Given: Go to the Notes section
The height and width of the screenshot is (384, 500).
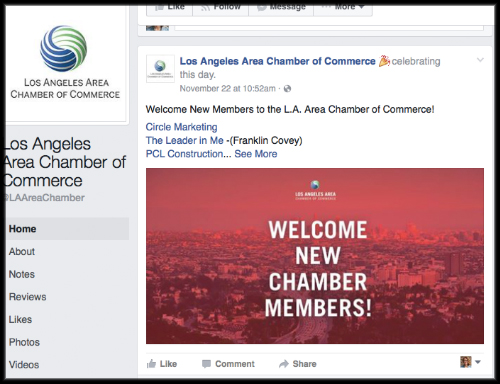Looking at the screenshot, I should (x=22, y=274).
